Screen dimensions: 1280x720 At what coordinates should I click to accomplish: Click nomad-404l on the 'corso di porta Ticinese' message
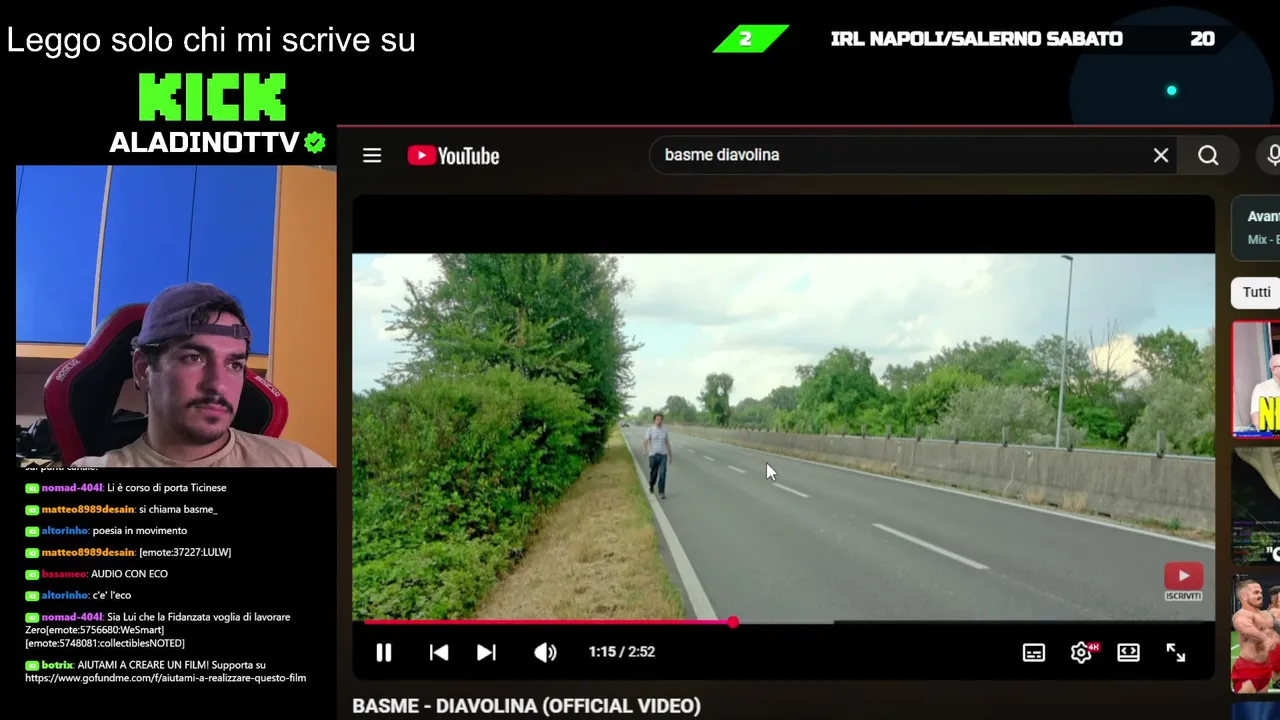(x=71, y=488)
